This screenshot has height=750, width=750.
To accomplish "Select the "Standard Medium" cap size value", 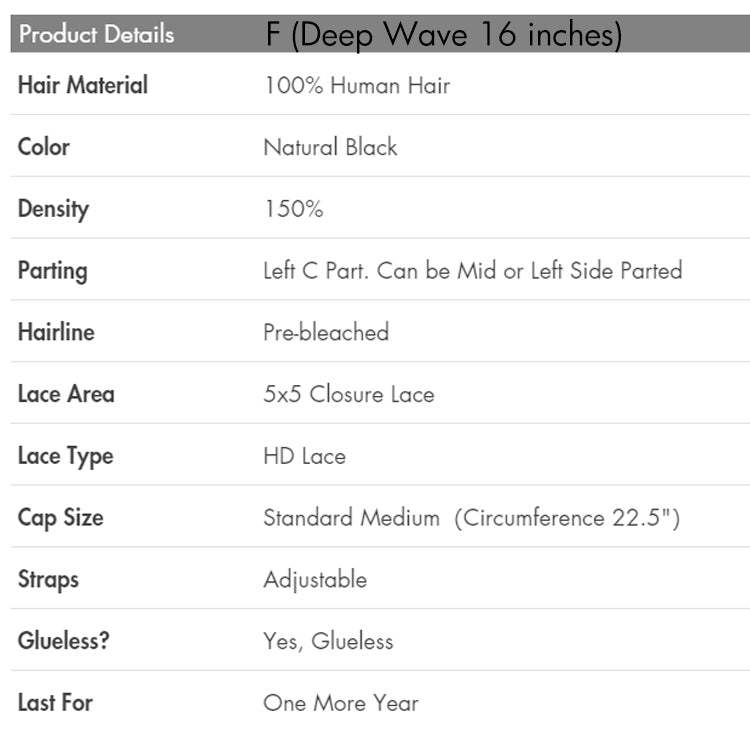I will [x=471, y=518].
